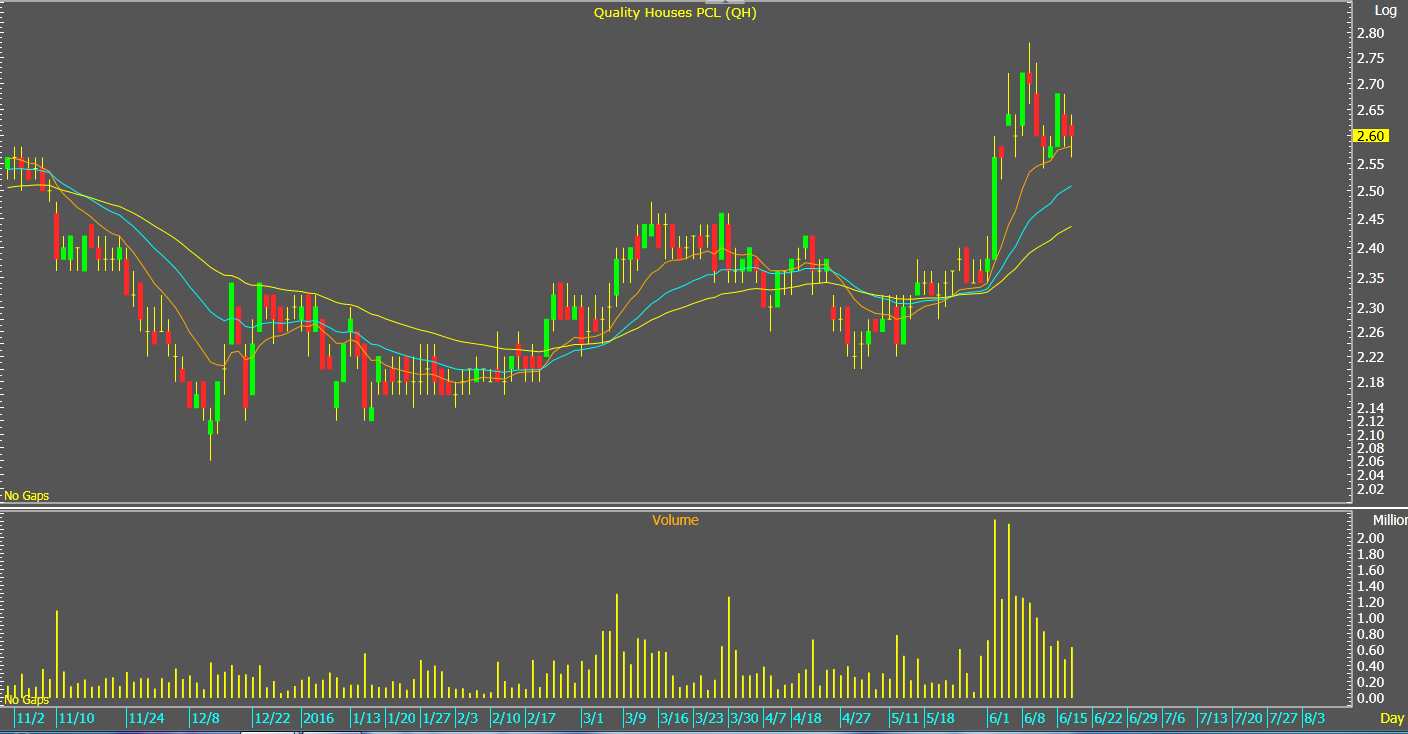This screenshot has height=734, width=1408.
Task: Select the 5/18 date marker
Action: coord(940,718)
